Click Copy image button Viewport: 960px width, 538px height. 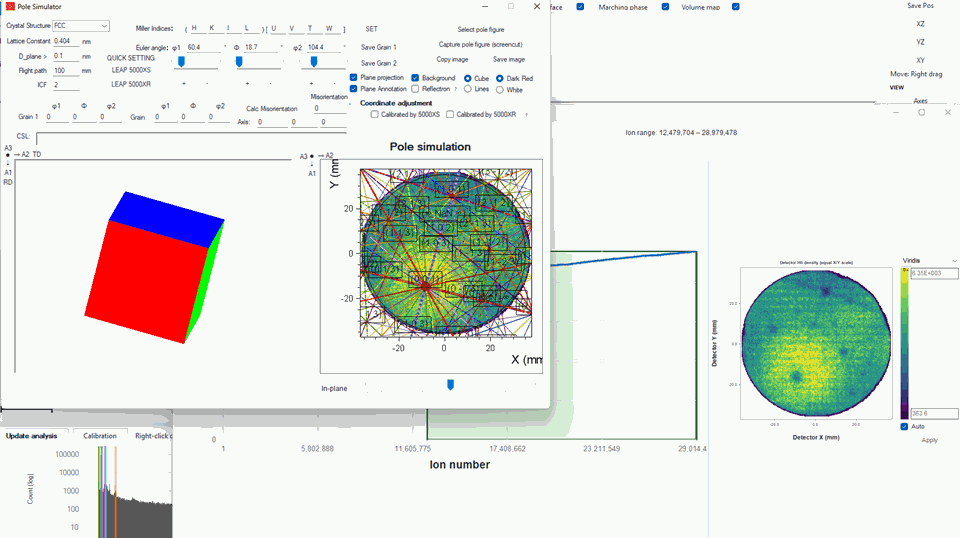point(452,59)
